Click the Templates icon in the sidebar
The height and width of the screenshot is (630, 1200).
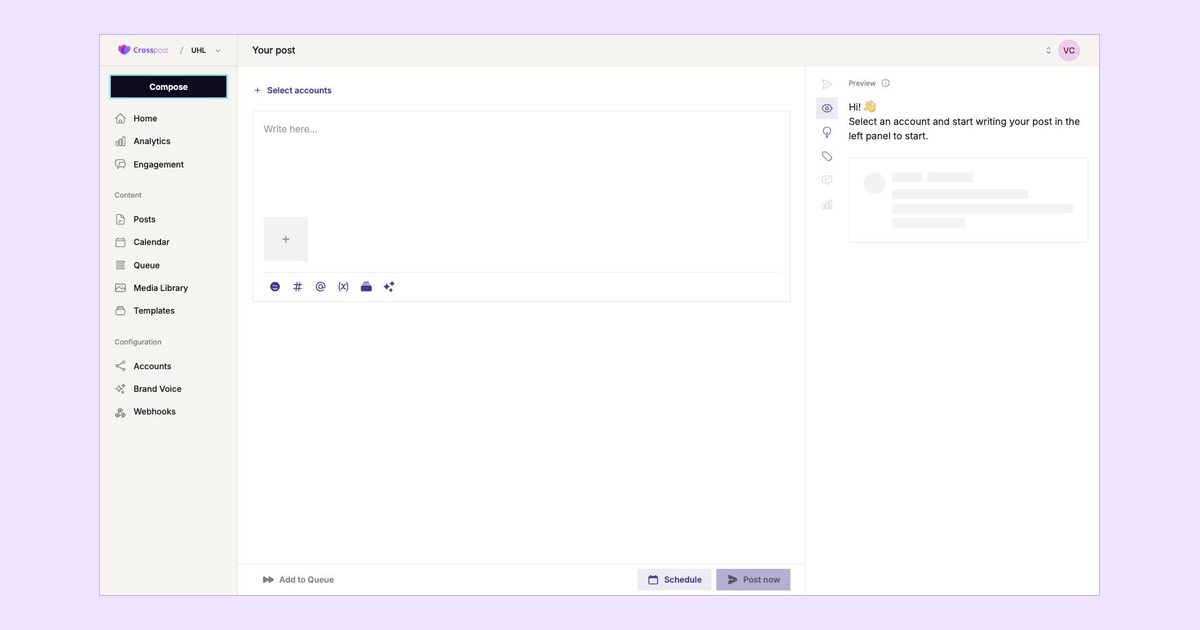pyautogui.click(x=120, y=311)
